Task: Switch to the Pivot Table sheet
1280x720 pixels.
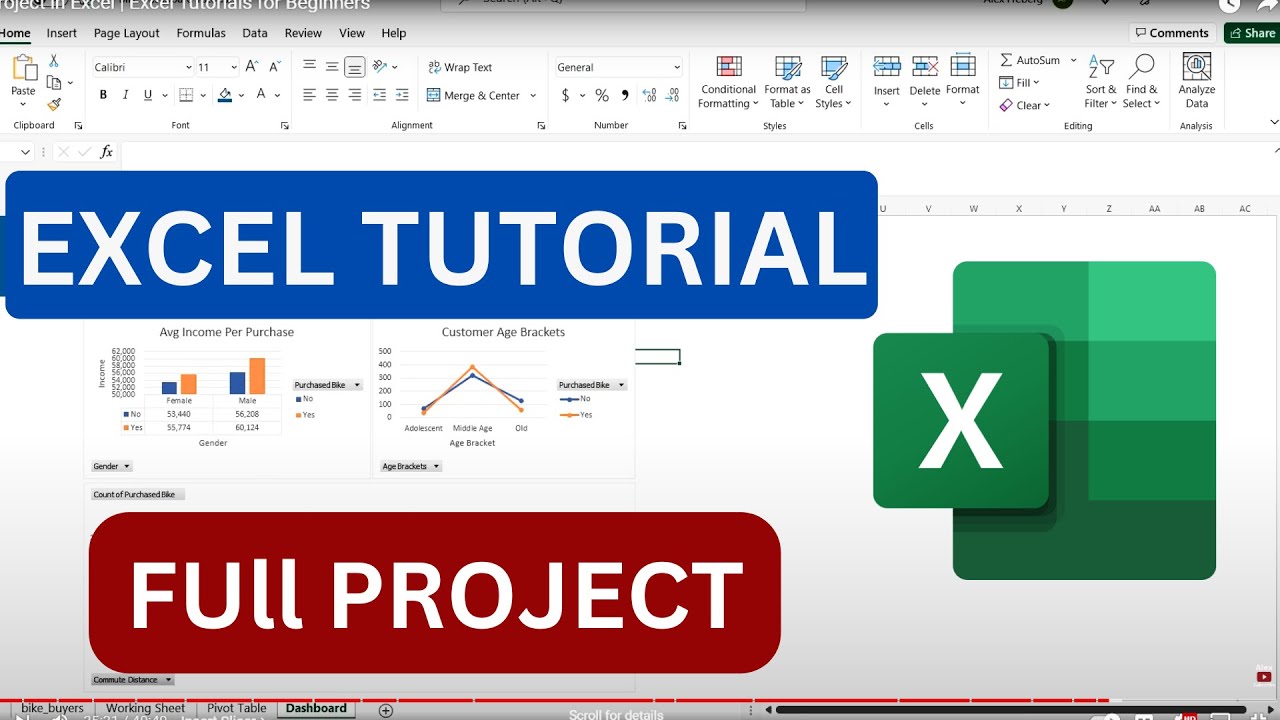Action: (x=237, y=708)
